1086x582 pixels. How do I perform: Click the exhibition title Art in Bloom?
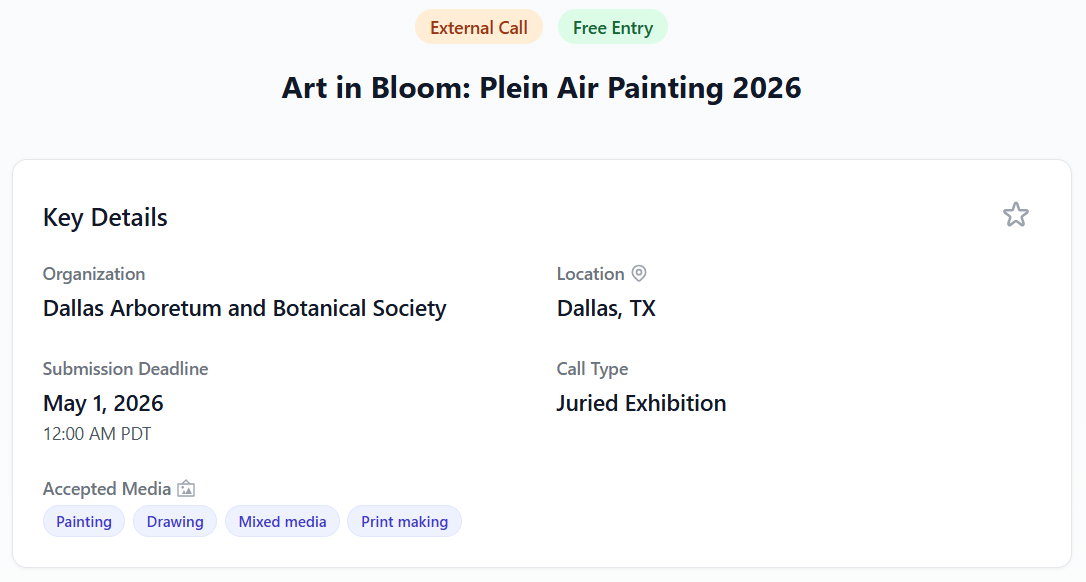[x=542, y=88]
